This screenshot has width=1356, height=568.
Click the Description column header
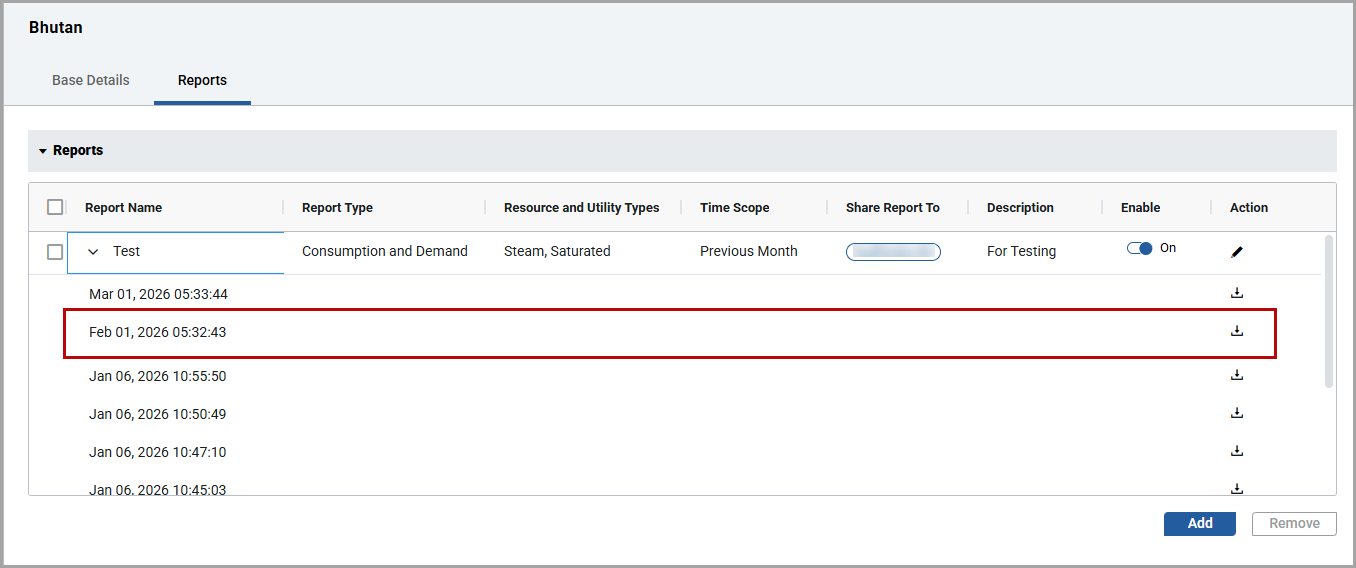point(1020,208)
